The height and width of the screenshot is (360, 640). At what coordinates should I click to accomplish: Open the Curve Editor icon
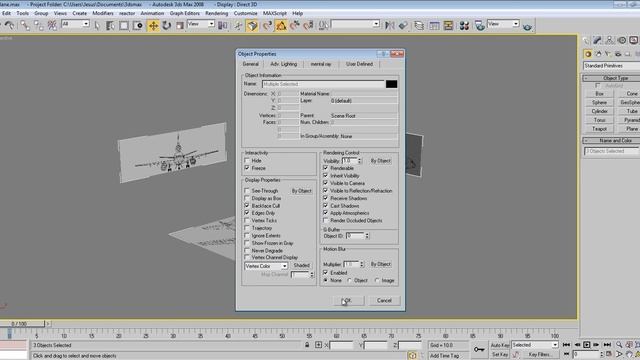[x=434, y=26]
